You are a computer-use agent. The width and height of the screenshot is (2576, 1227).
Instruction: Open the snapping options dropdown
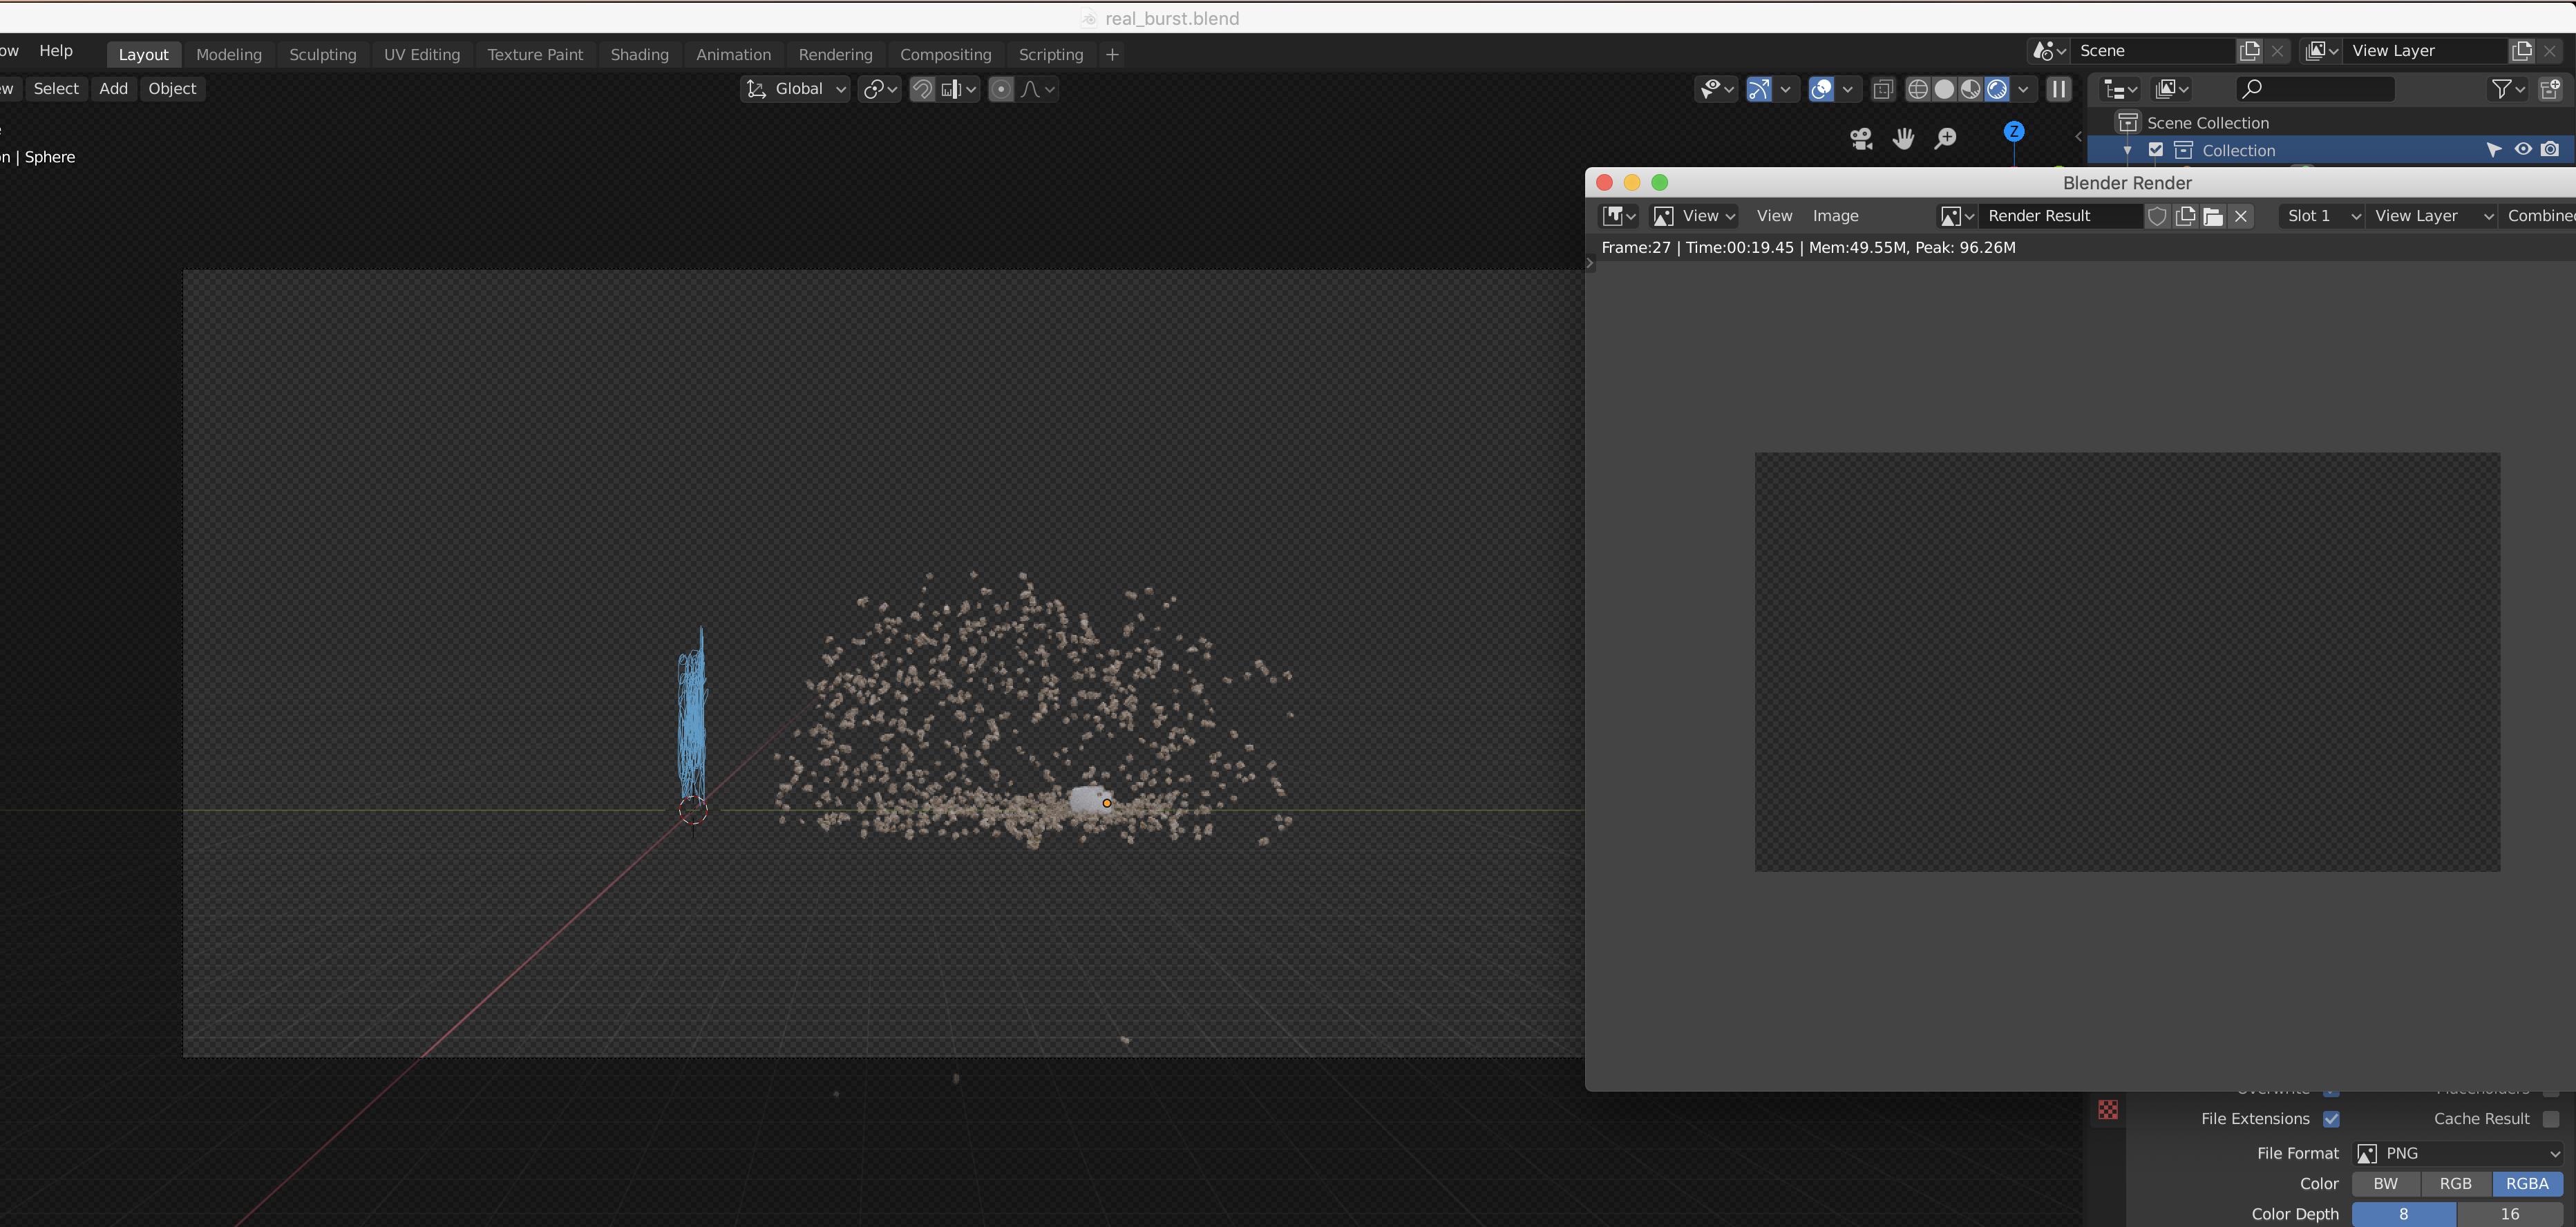pos(958,89)
